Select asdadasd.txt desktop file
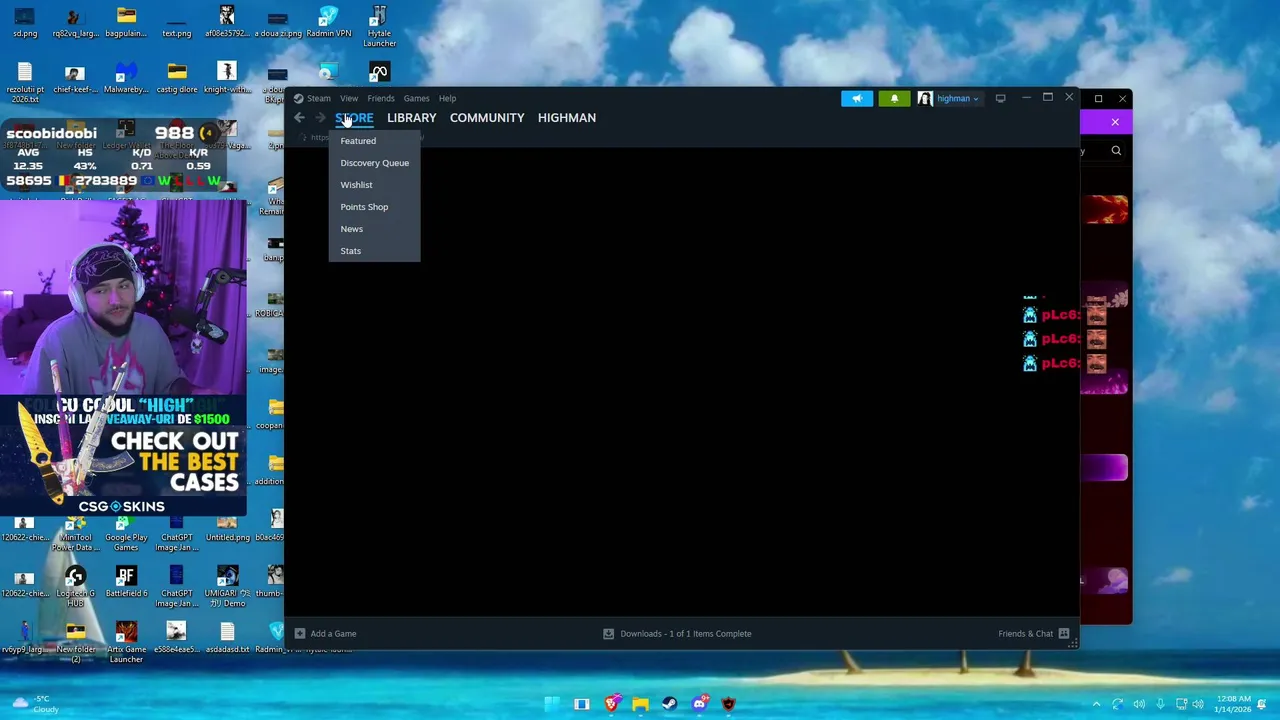 [x=227, y=639]
